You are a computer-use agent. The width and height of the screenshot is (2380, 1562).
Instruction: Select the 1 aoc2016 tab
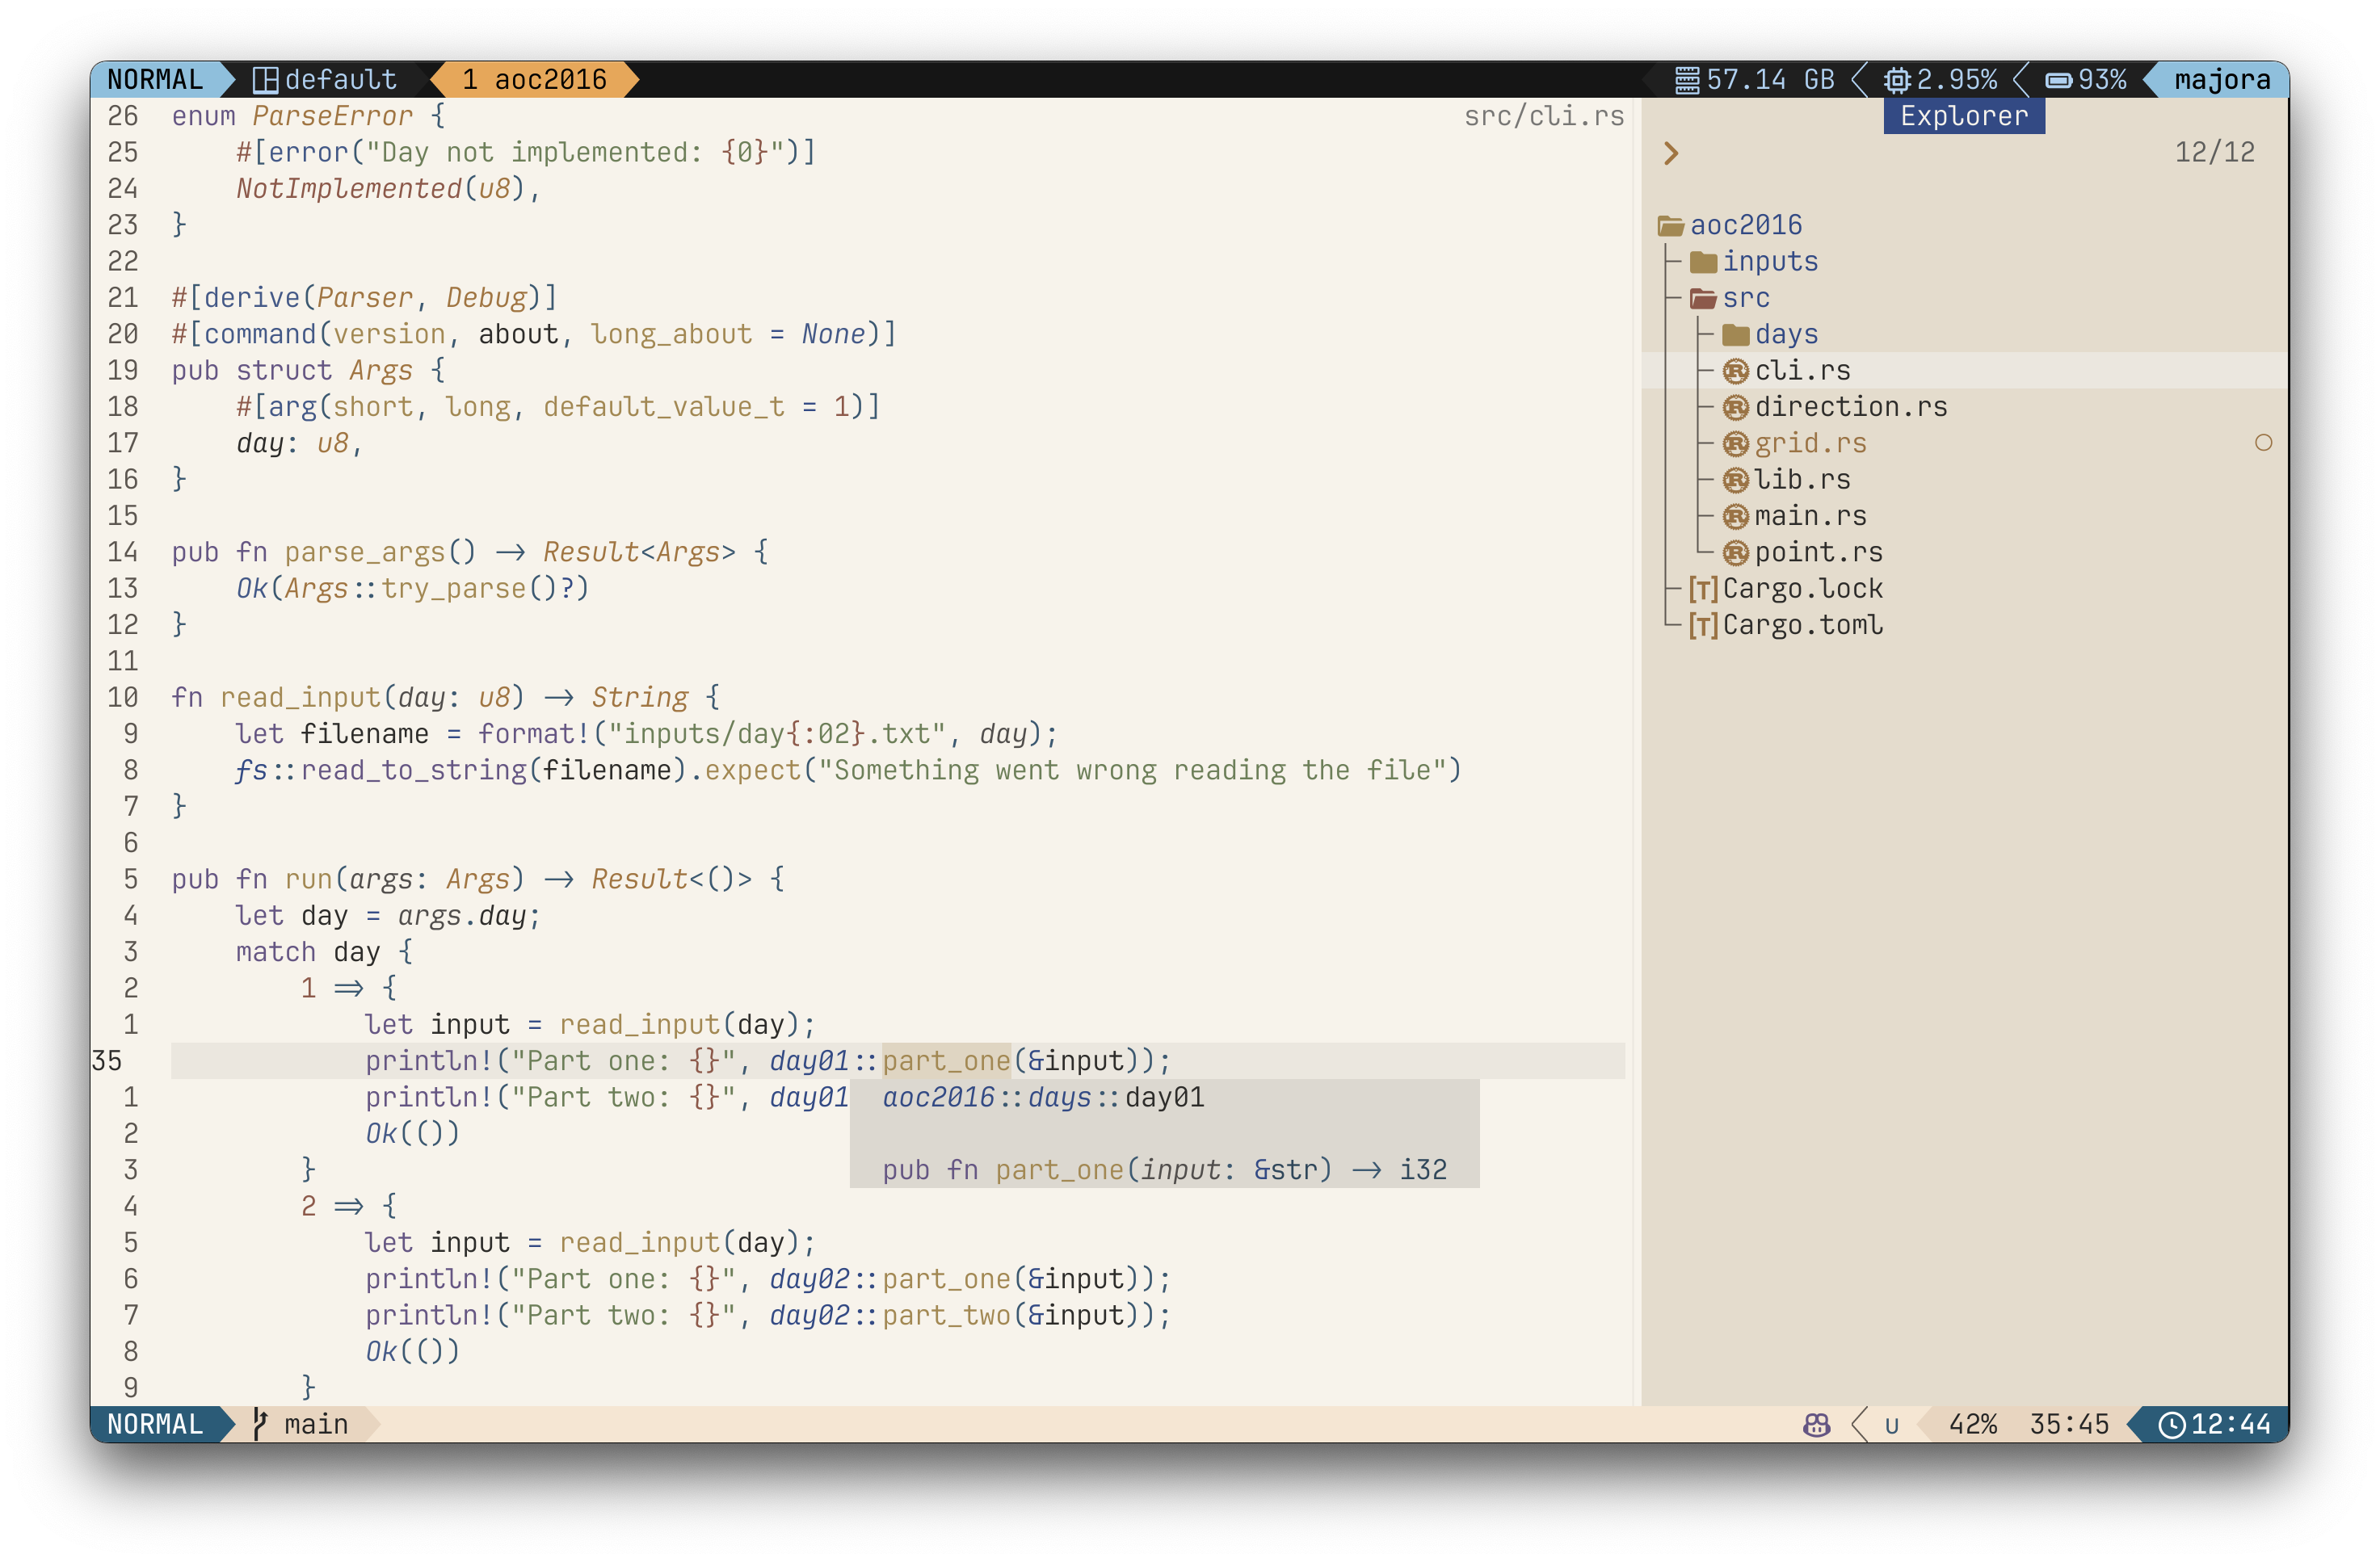point(534,80)
